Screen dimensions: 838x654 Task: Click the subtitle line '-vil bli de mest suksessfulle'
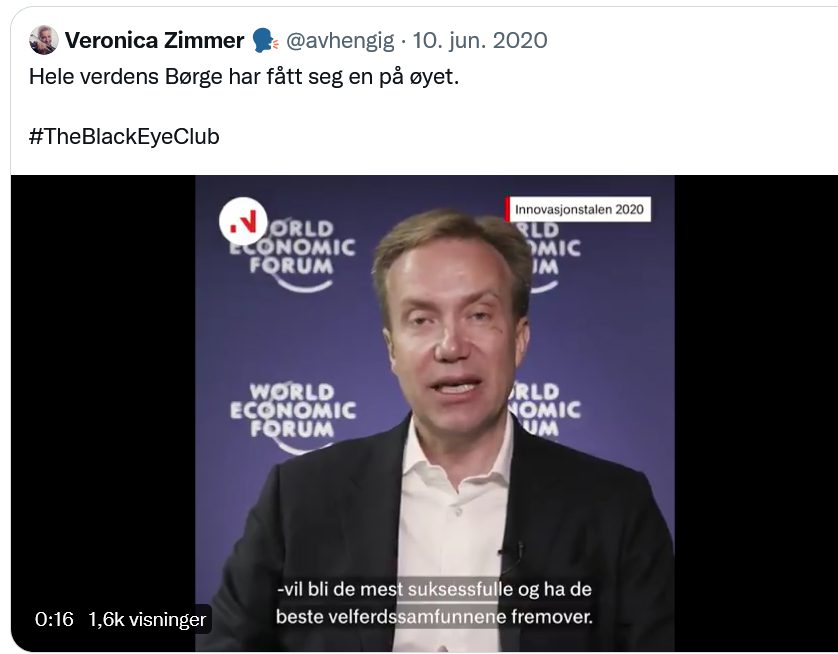434,589
